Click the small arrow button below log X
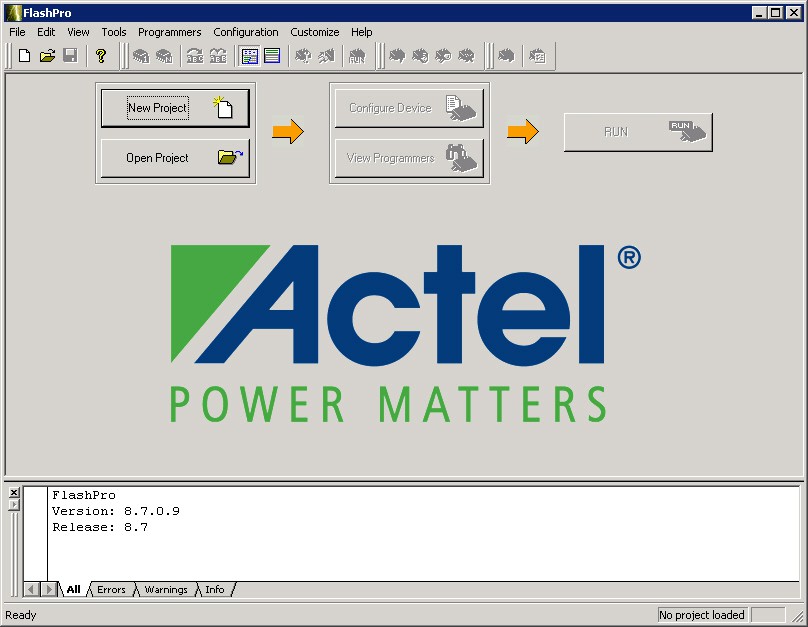The image size is (808, 627). pos(14,504)
